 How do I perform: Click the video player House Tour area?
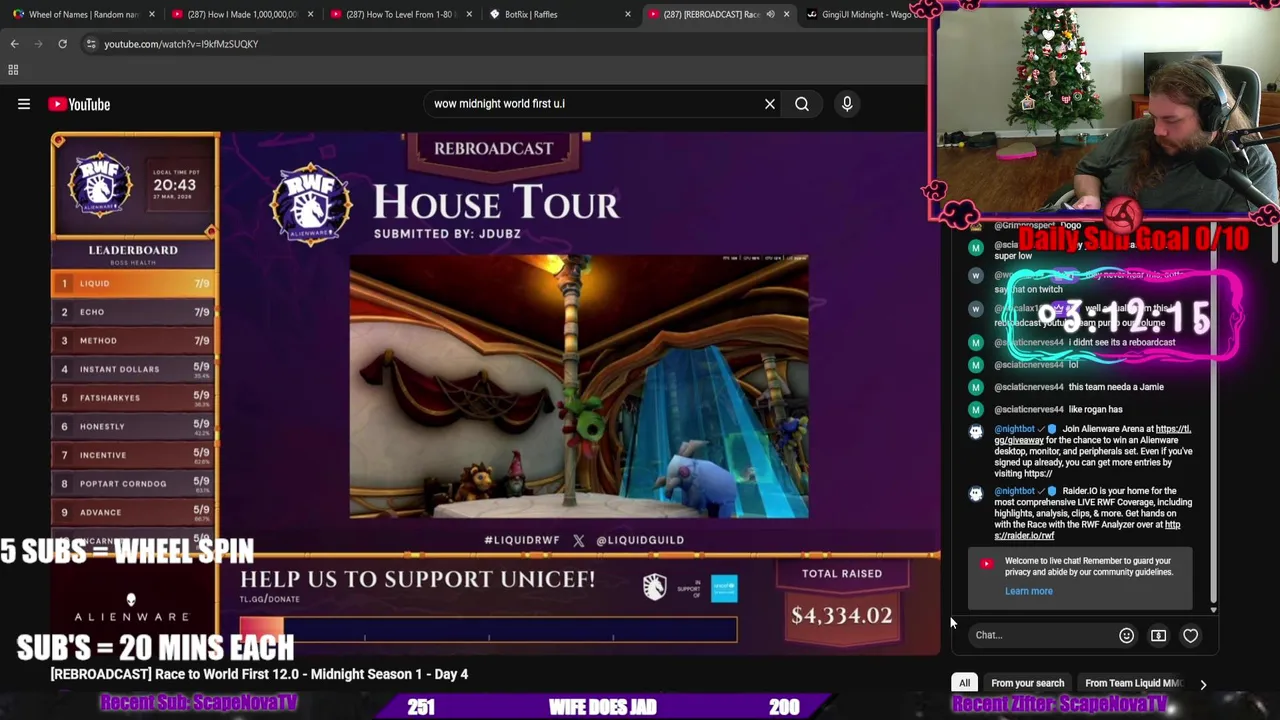click(579, 386)
